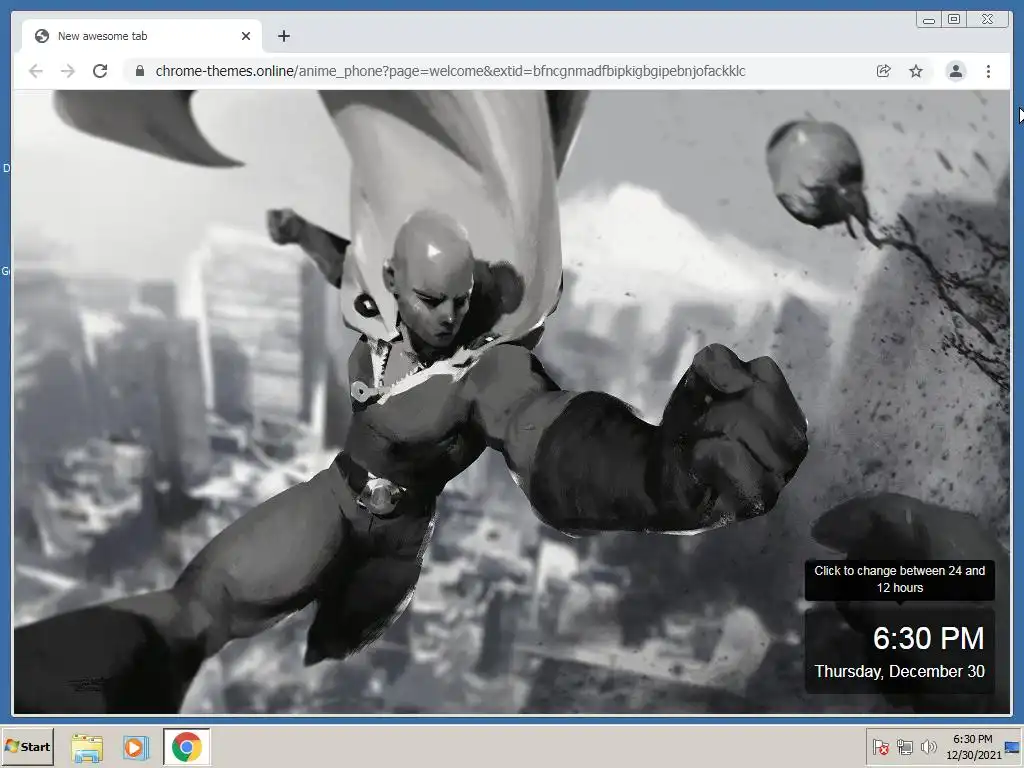
Task: Close the New awesome tab
Action: [246, 36]
